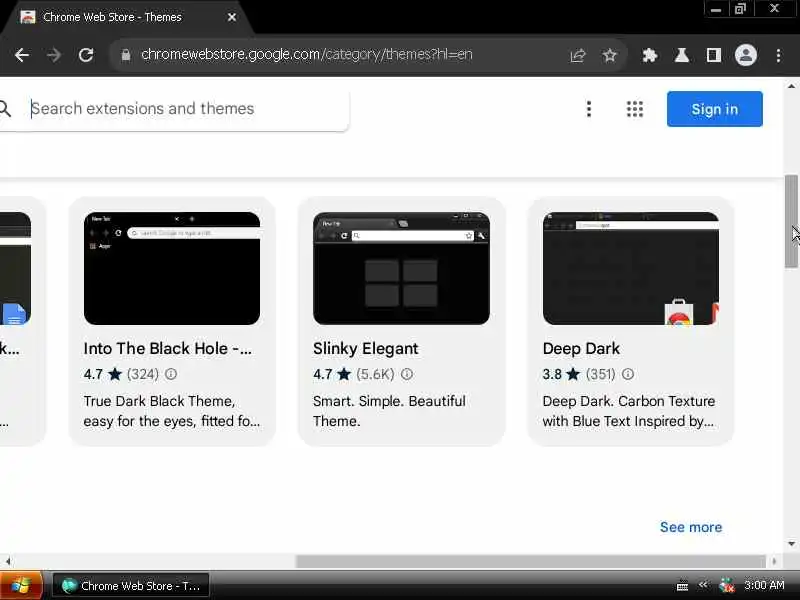Open the share page icon in address bar
Screen dimensions: 800x600
click(578, 55)
